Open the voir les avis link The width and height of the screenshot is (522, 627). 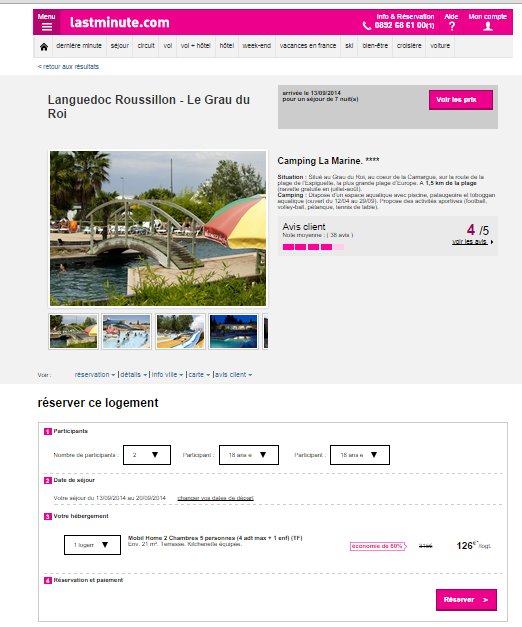472,242
